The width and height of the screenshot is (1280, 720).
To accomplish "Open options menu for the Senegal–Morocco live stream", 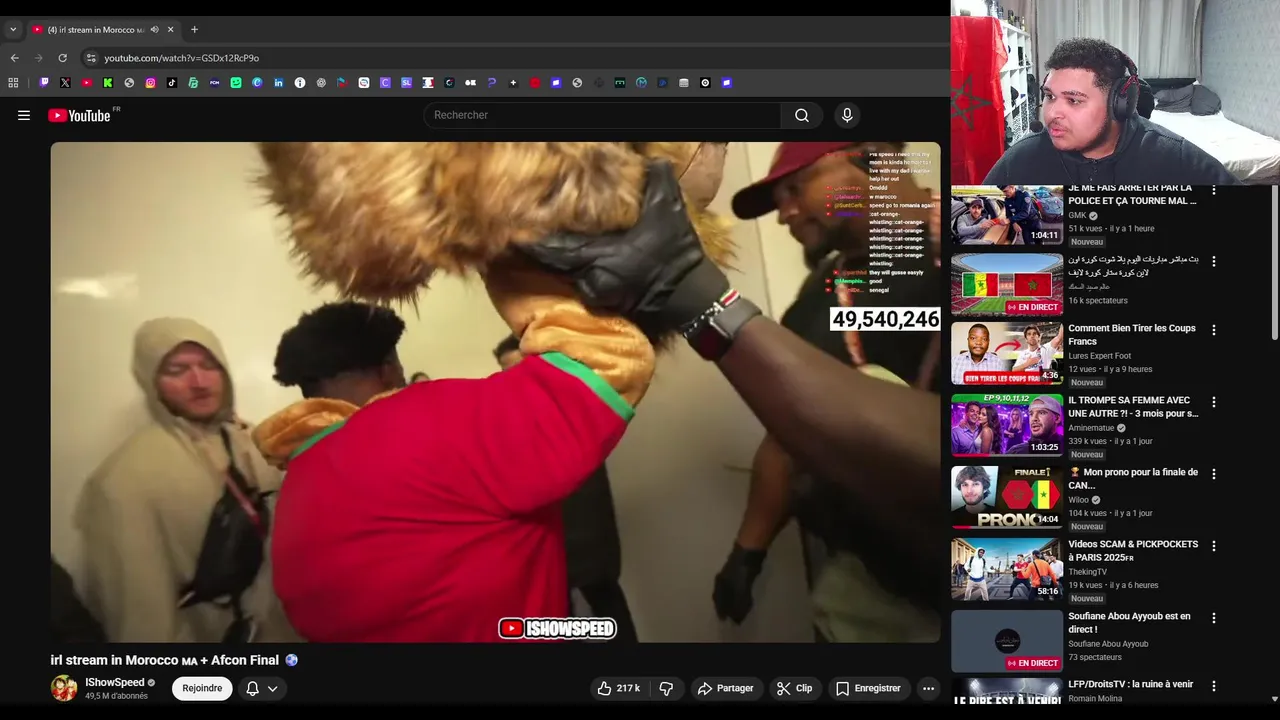I will (x=1214, y=261).
